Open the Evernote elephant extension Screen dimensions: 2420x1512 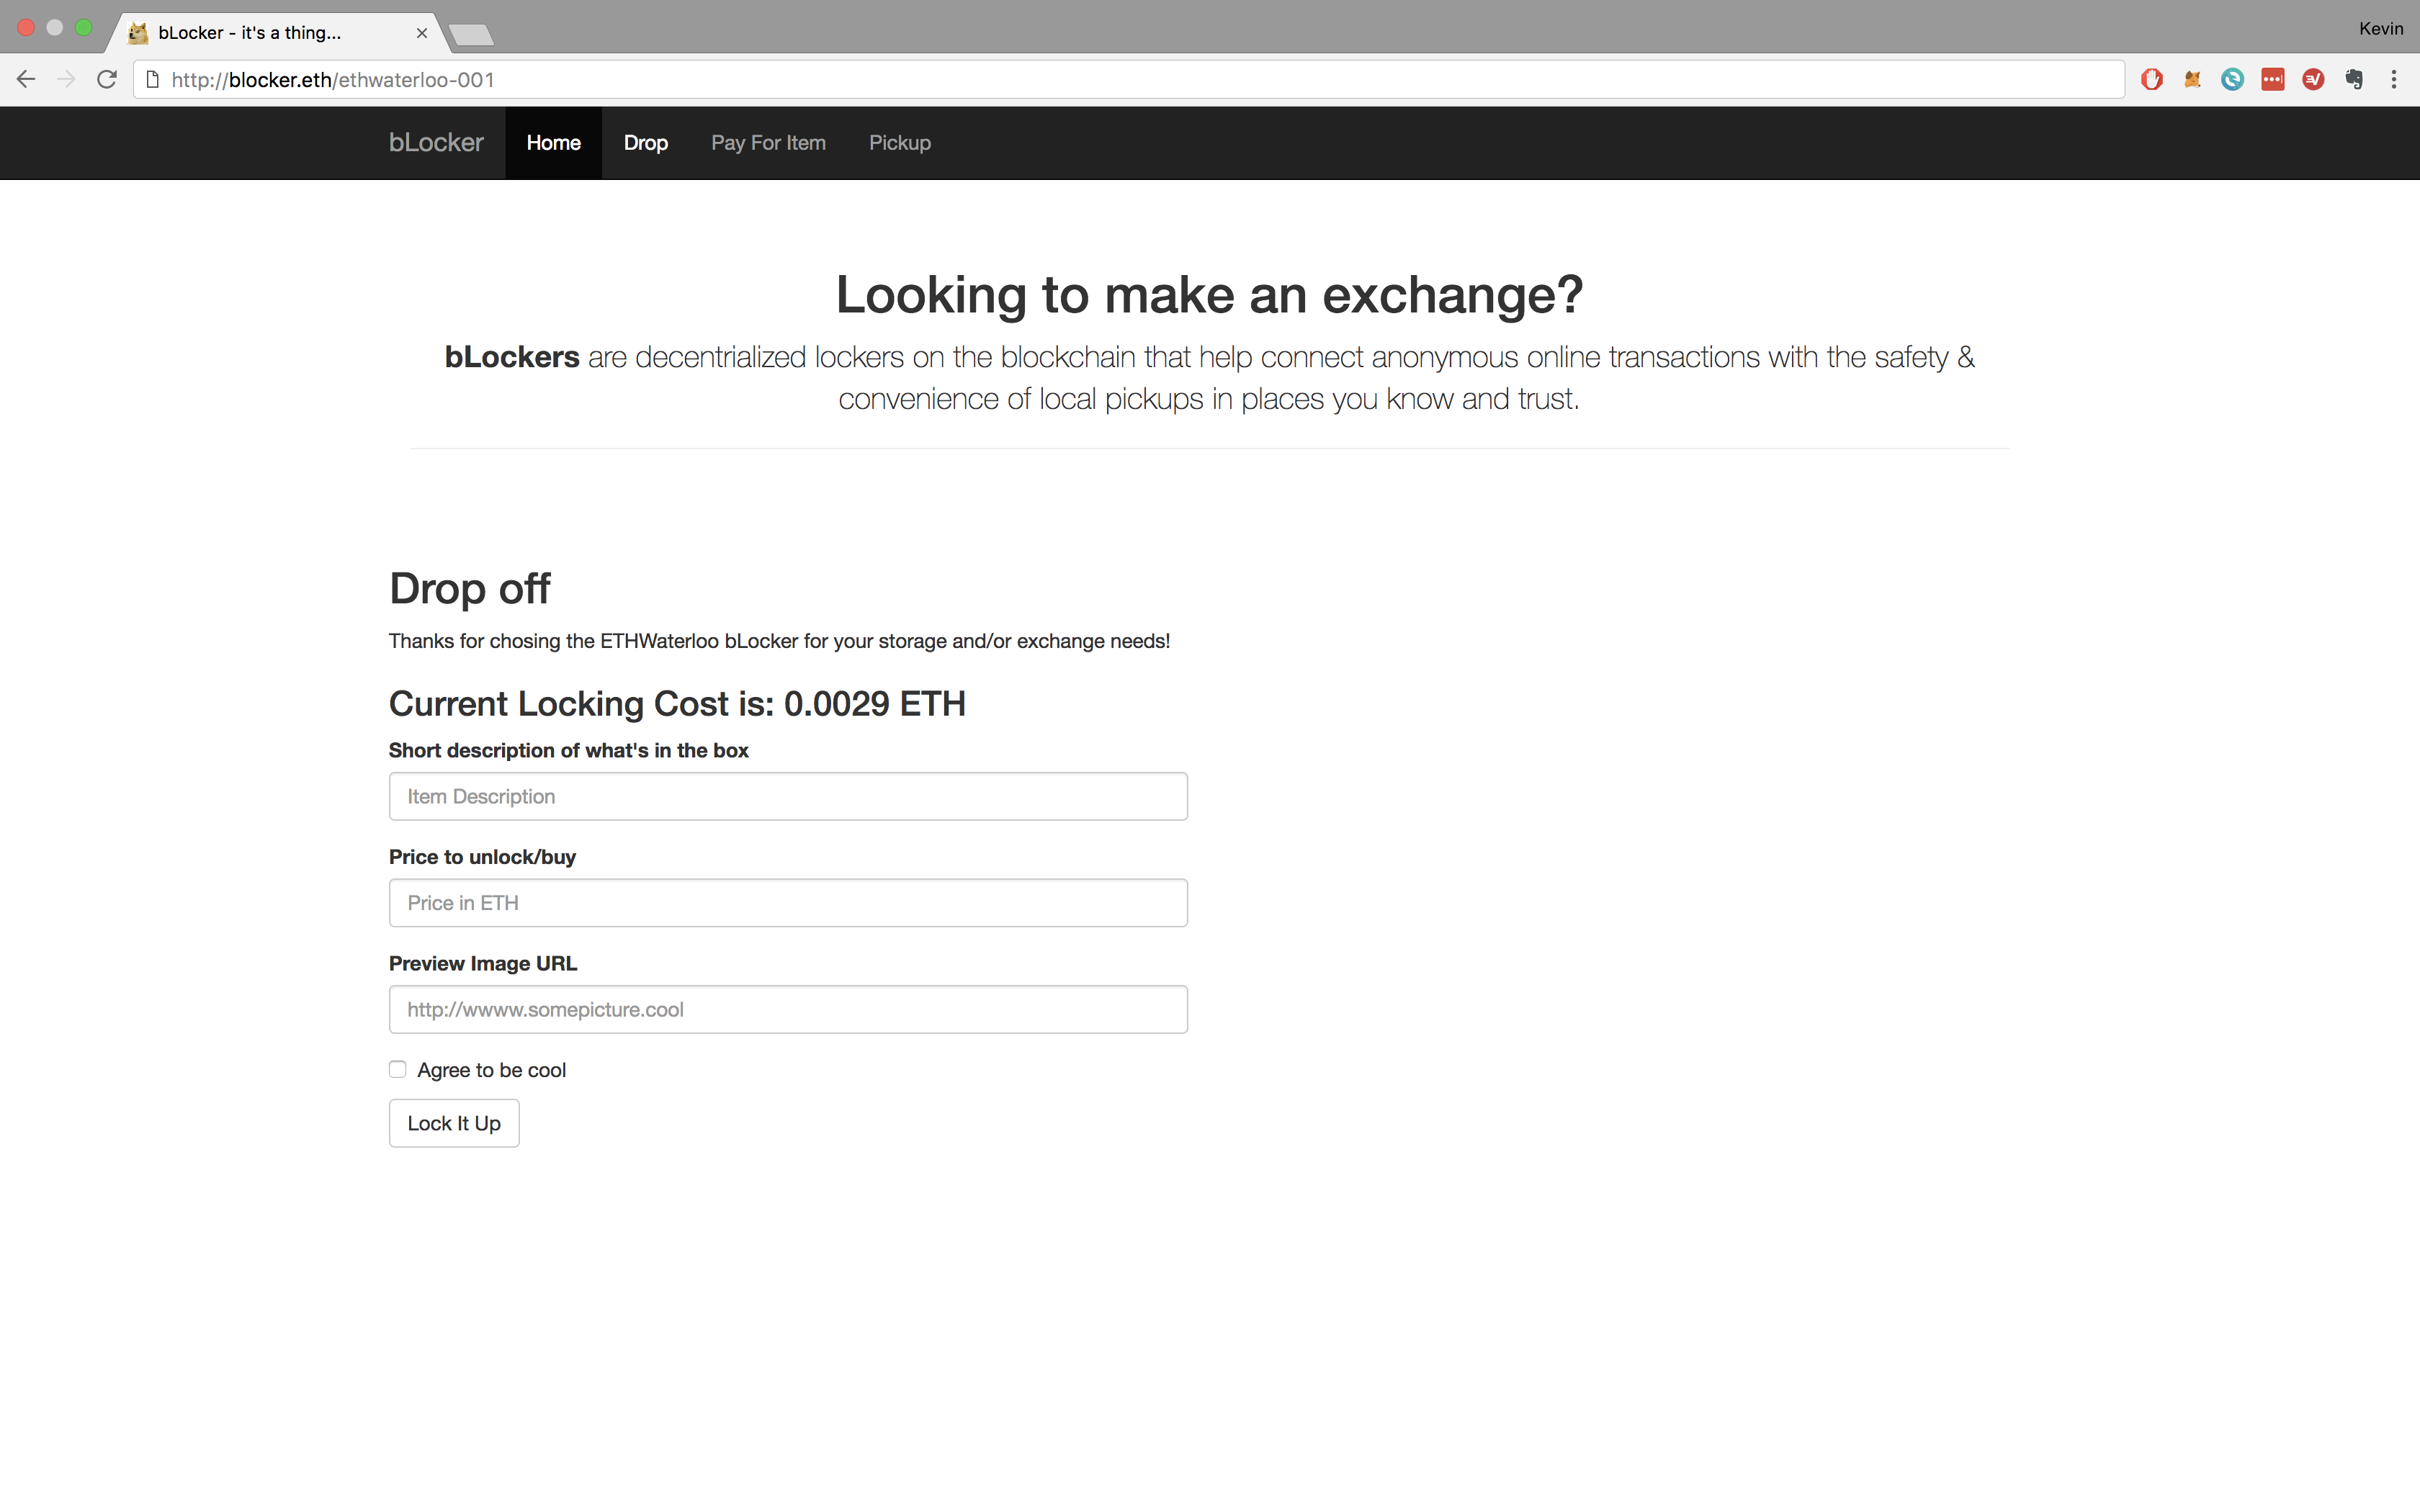click(x=2354, y=80)
